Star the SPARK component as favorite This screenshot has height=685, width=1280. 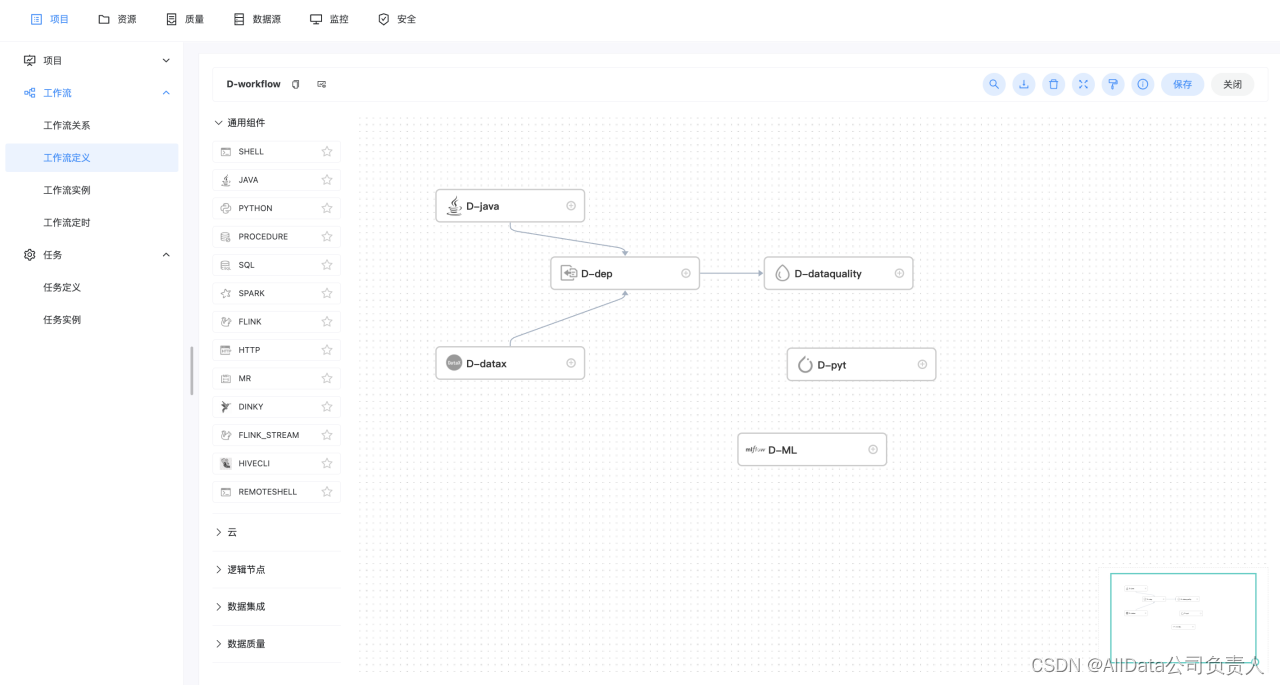(327, 293)
